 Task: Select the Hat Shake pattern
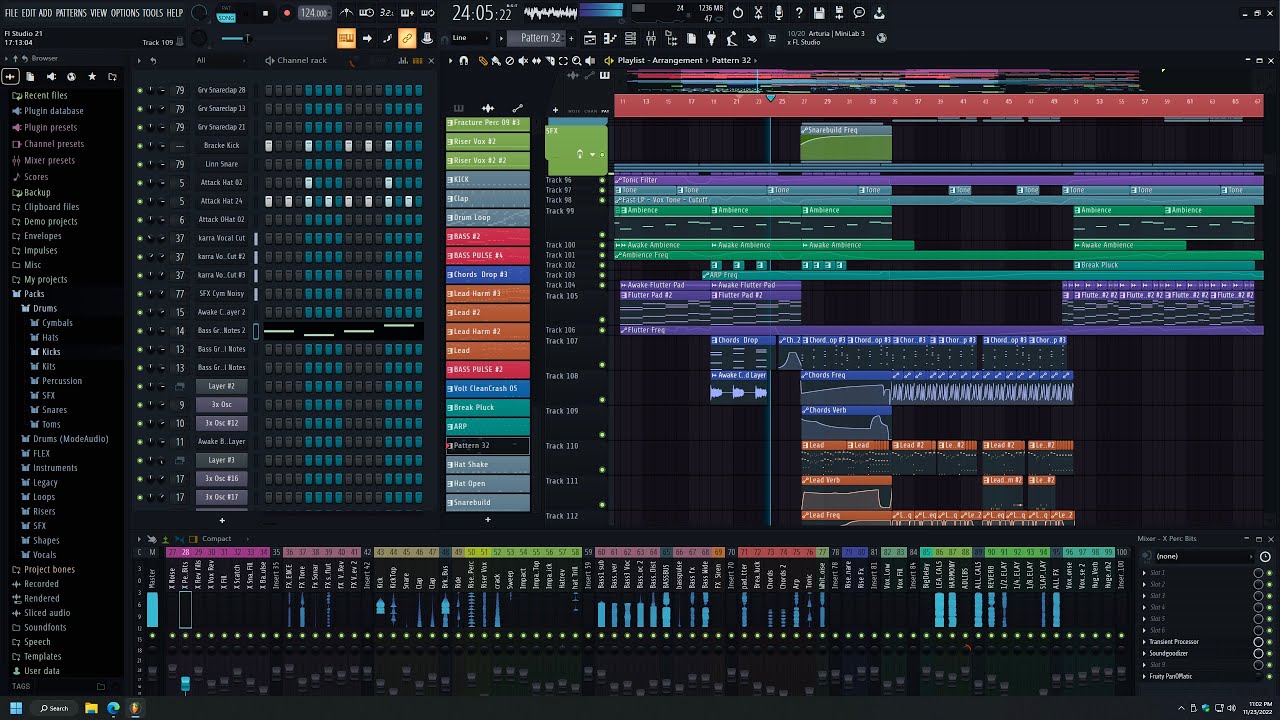click(487, 464)
